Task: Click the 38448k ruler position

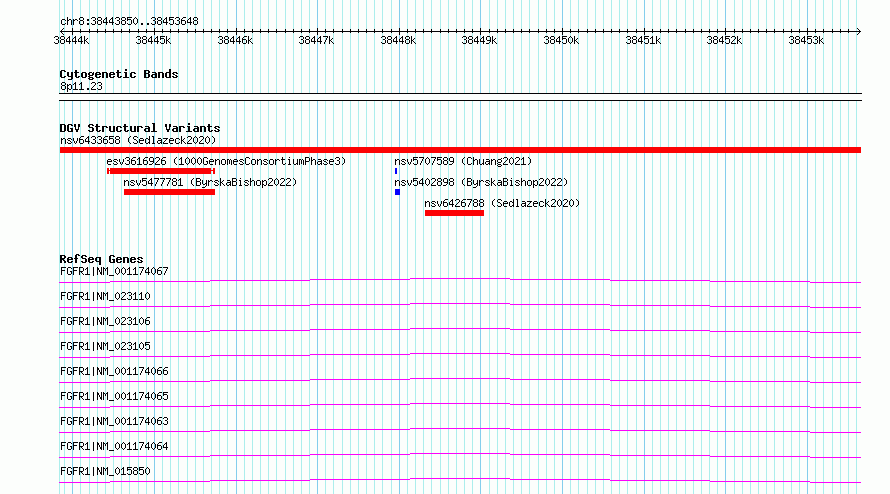Action: tap(398, 40)
